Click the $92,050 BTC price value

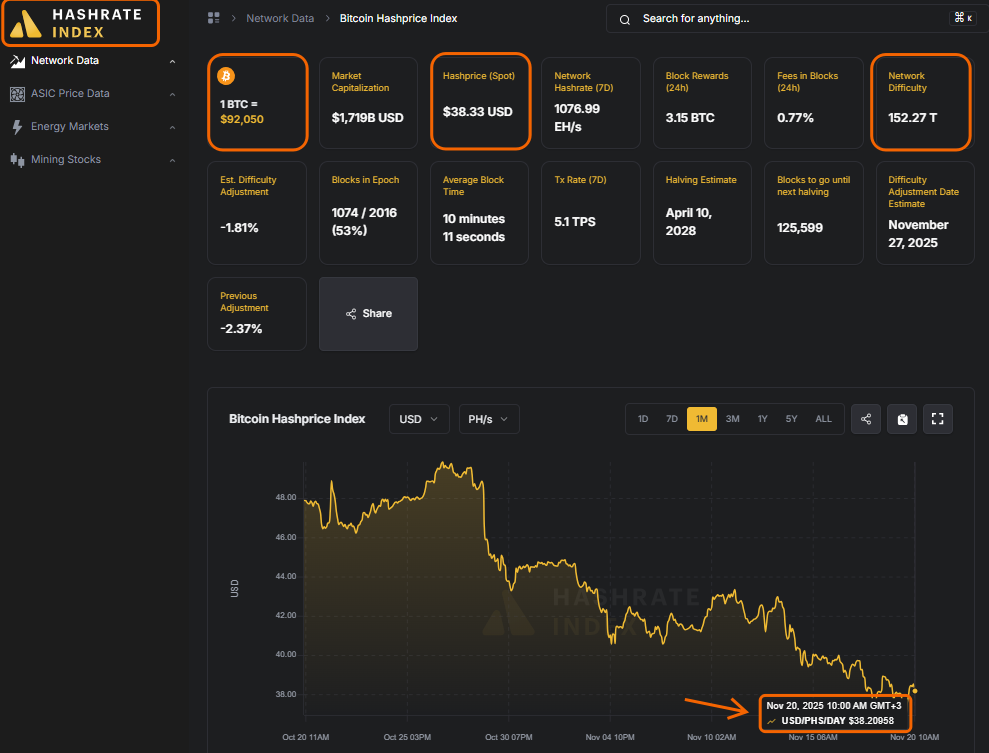click(x=242, y=120)
